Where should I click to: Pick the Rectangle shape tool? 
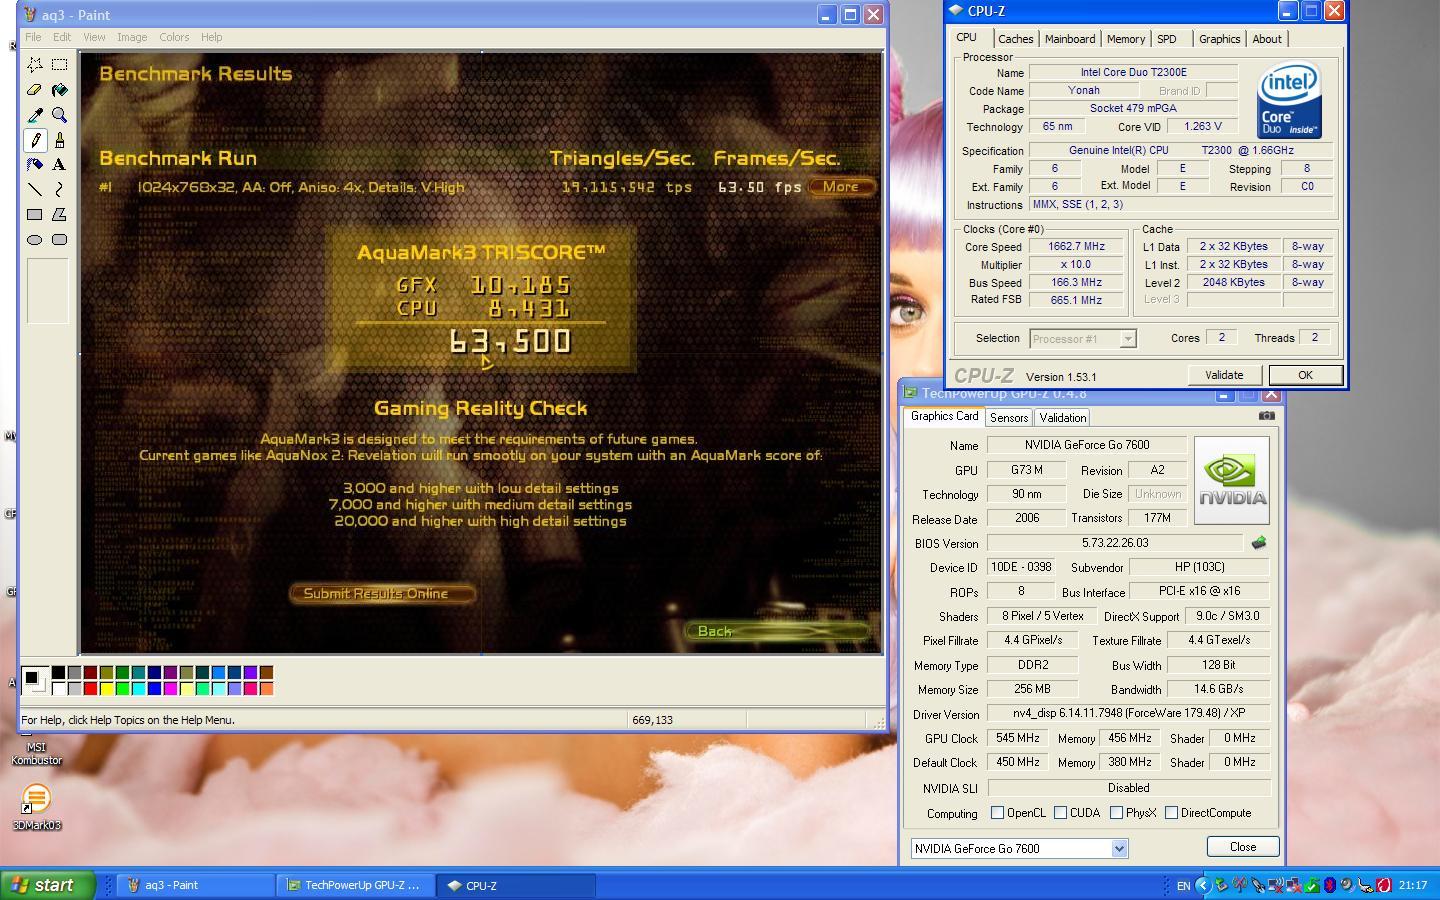pos(35,214)
